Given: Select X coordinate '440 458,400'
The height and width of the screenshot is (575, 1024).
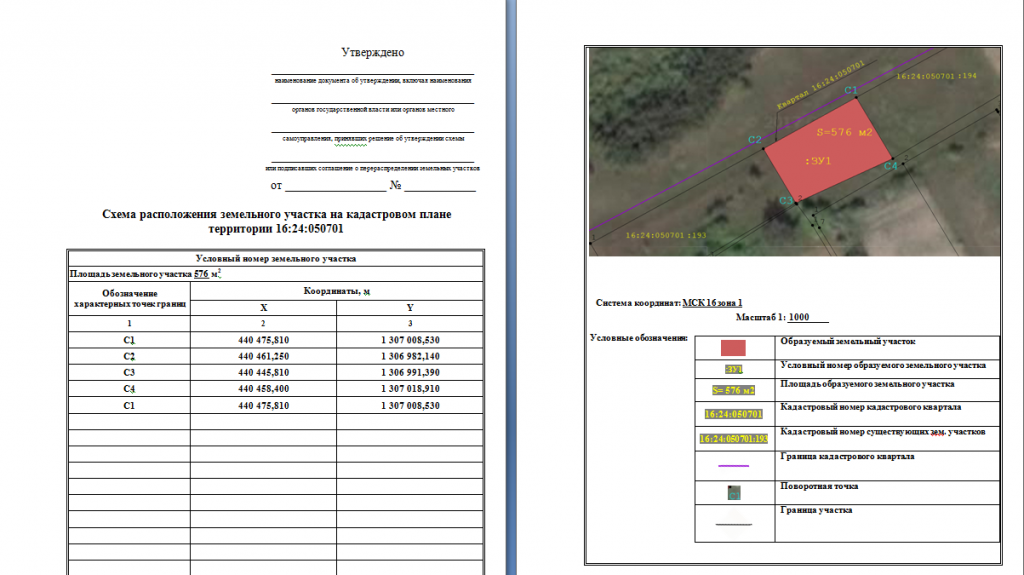Looking at the screenshot, I should click(263, 389).
